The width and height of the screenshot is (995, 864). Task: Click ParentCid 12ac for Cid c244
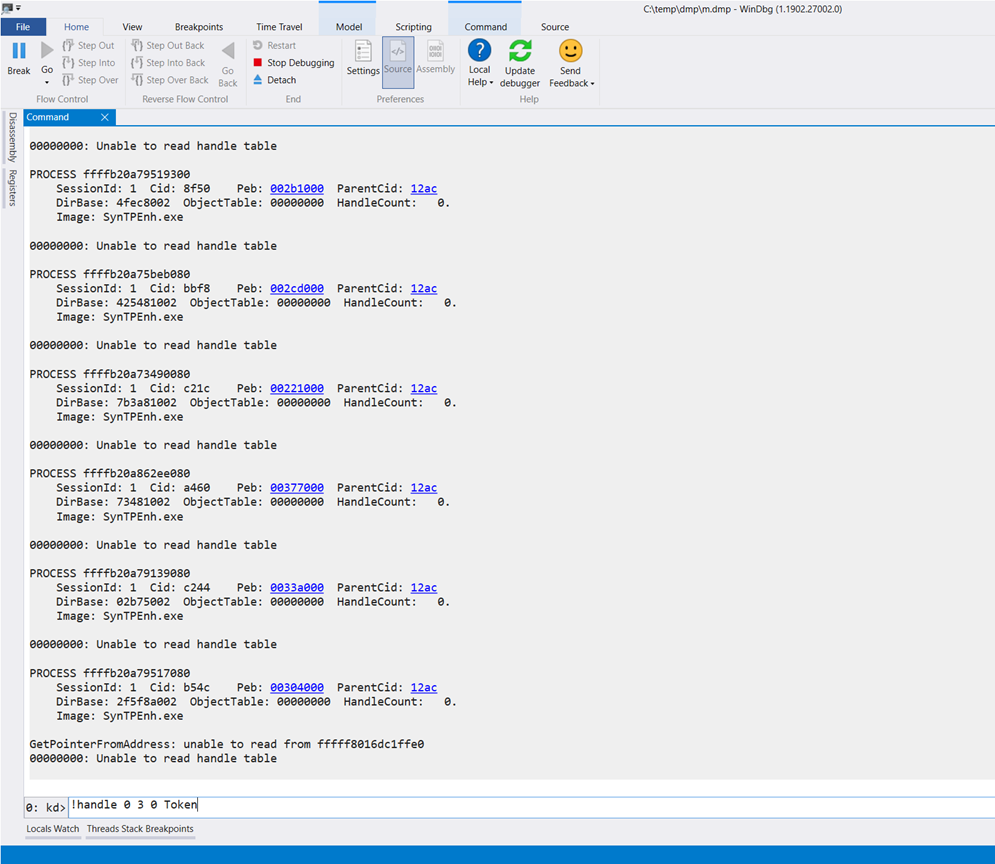424,587
